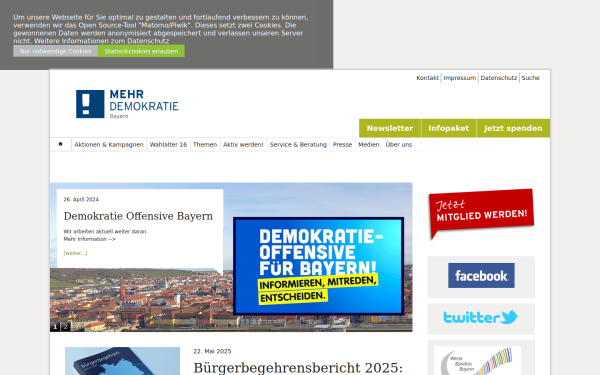Open the Kontakt link
Screen dimensions: 600x375
pyautogui.click(x=427, y=78)
